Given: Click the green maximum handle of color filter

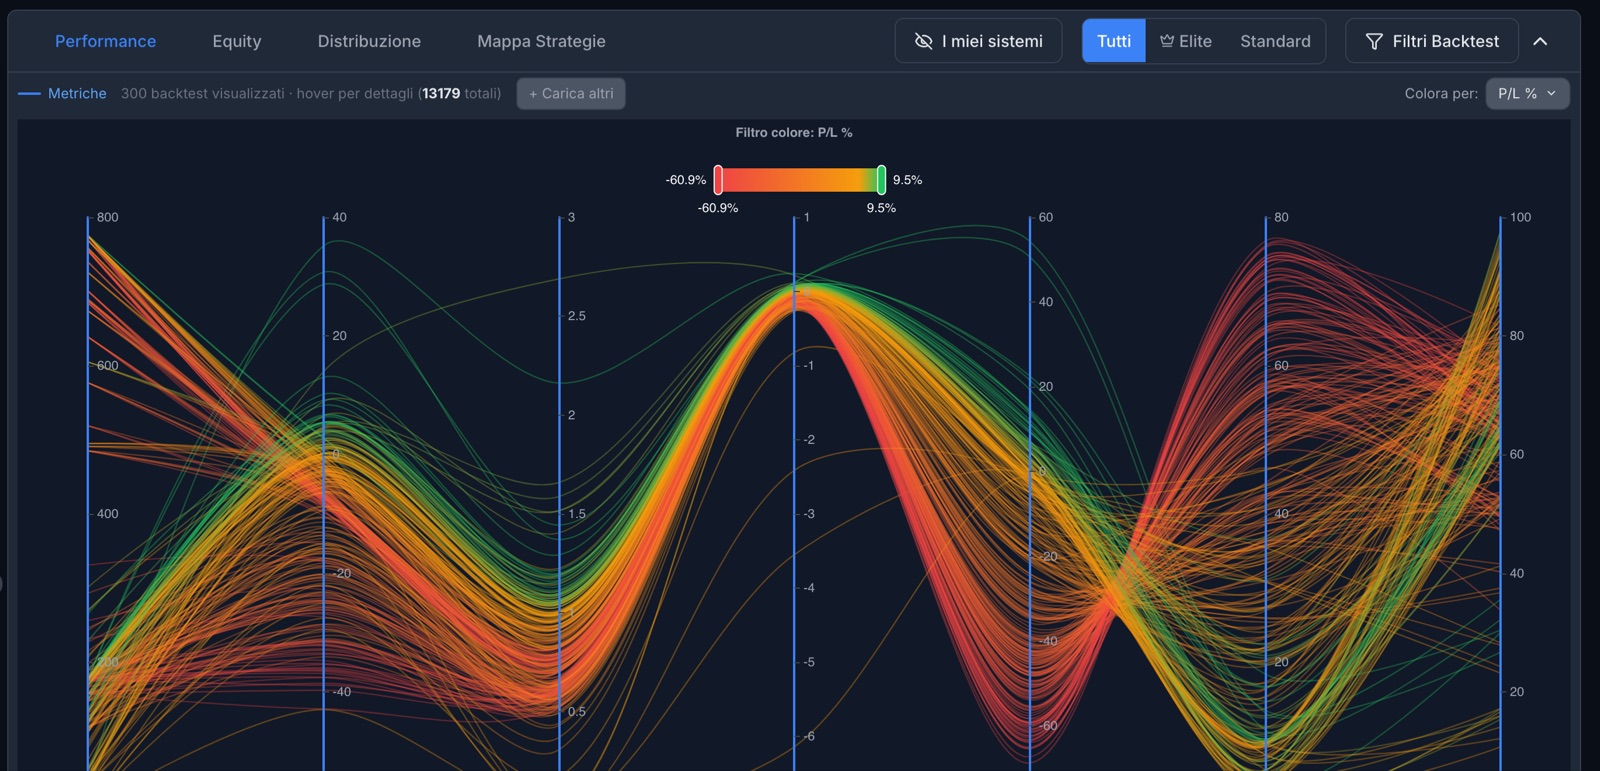Looking at the screenshot, I should point(881,180).
